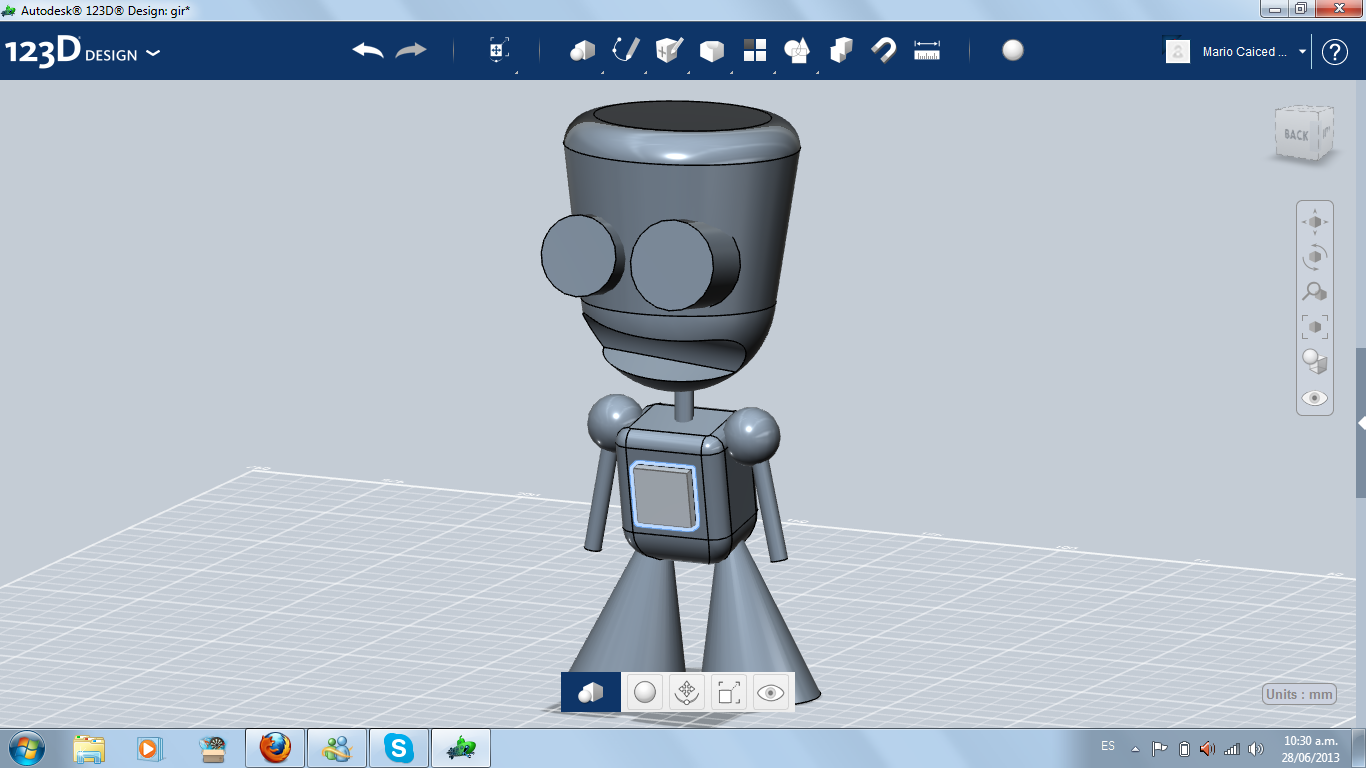The image size is (1366, 768).
Task: Open the Pattern tools menu
Action: point(755,50)
